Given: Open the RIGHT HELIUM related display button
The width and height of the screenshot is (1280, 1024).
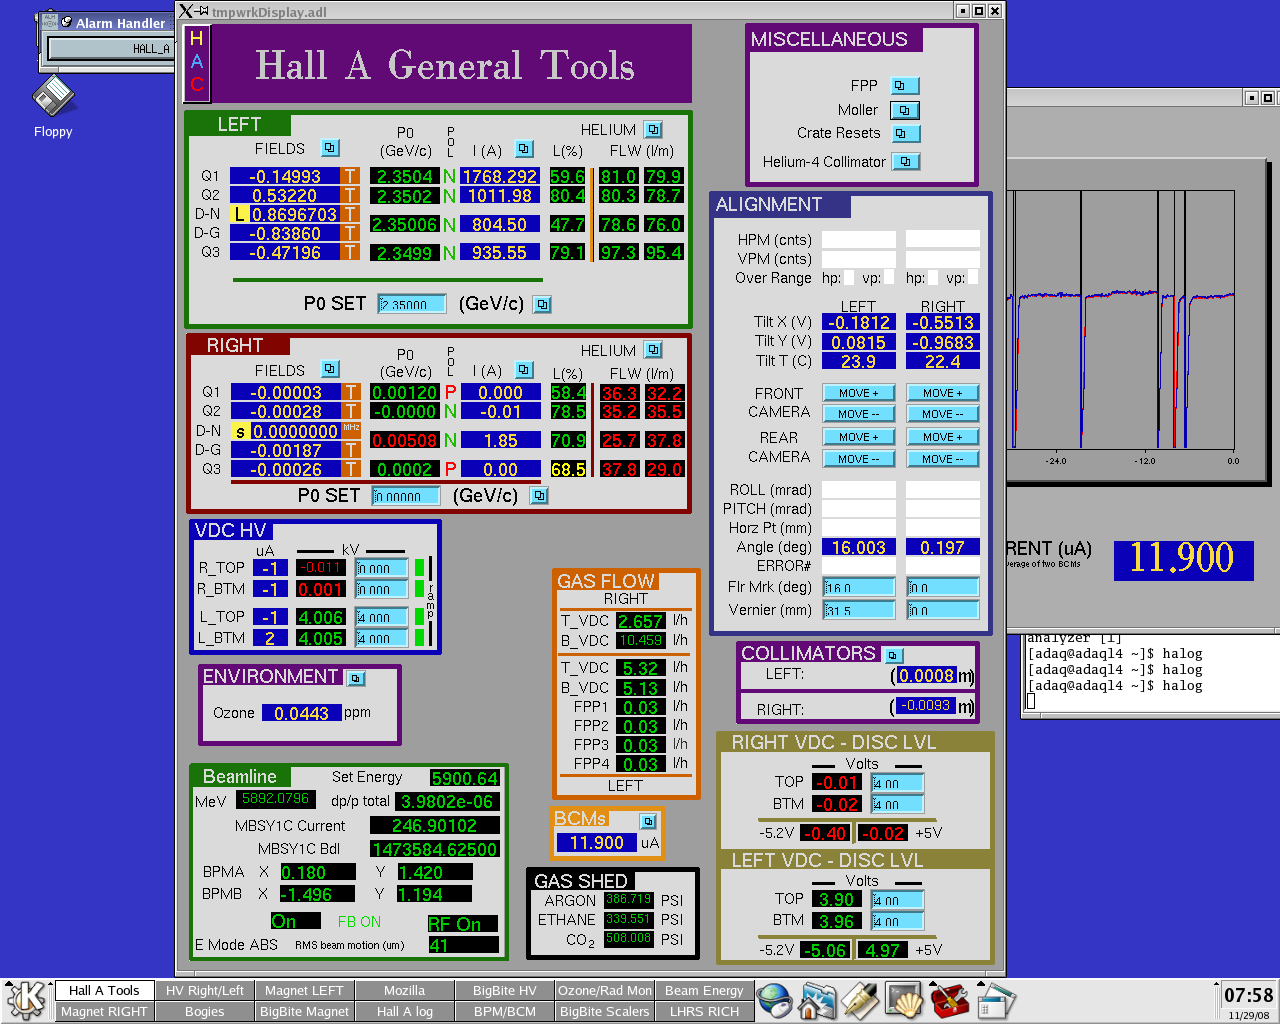Looking at the screenshot, I should (x=653, y=350).
